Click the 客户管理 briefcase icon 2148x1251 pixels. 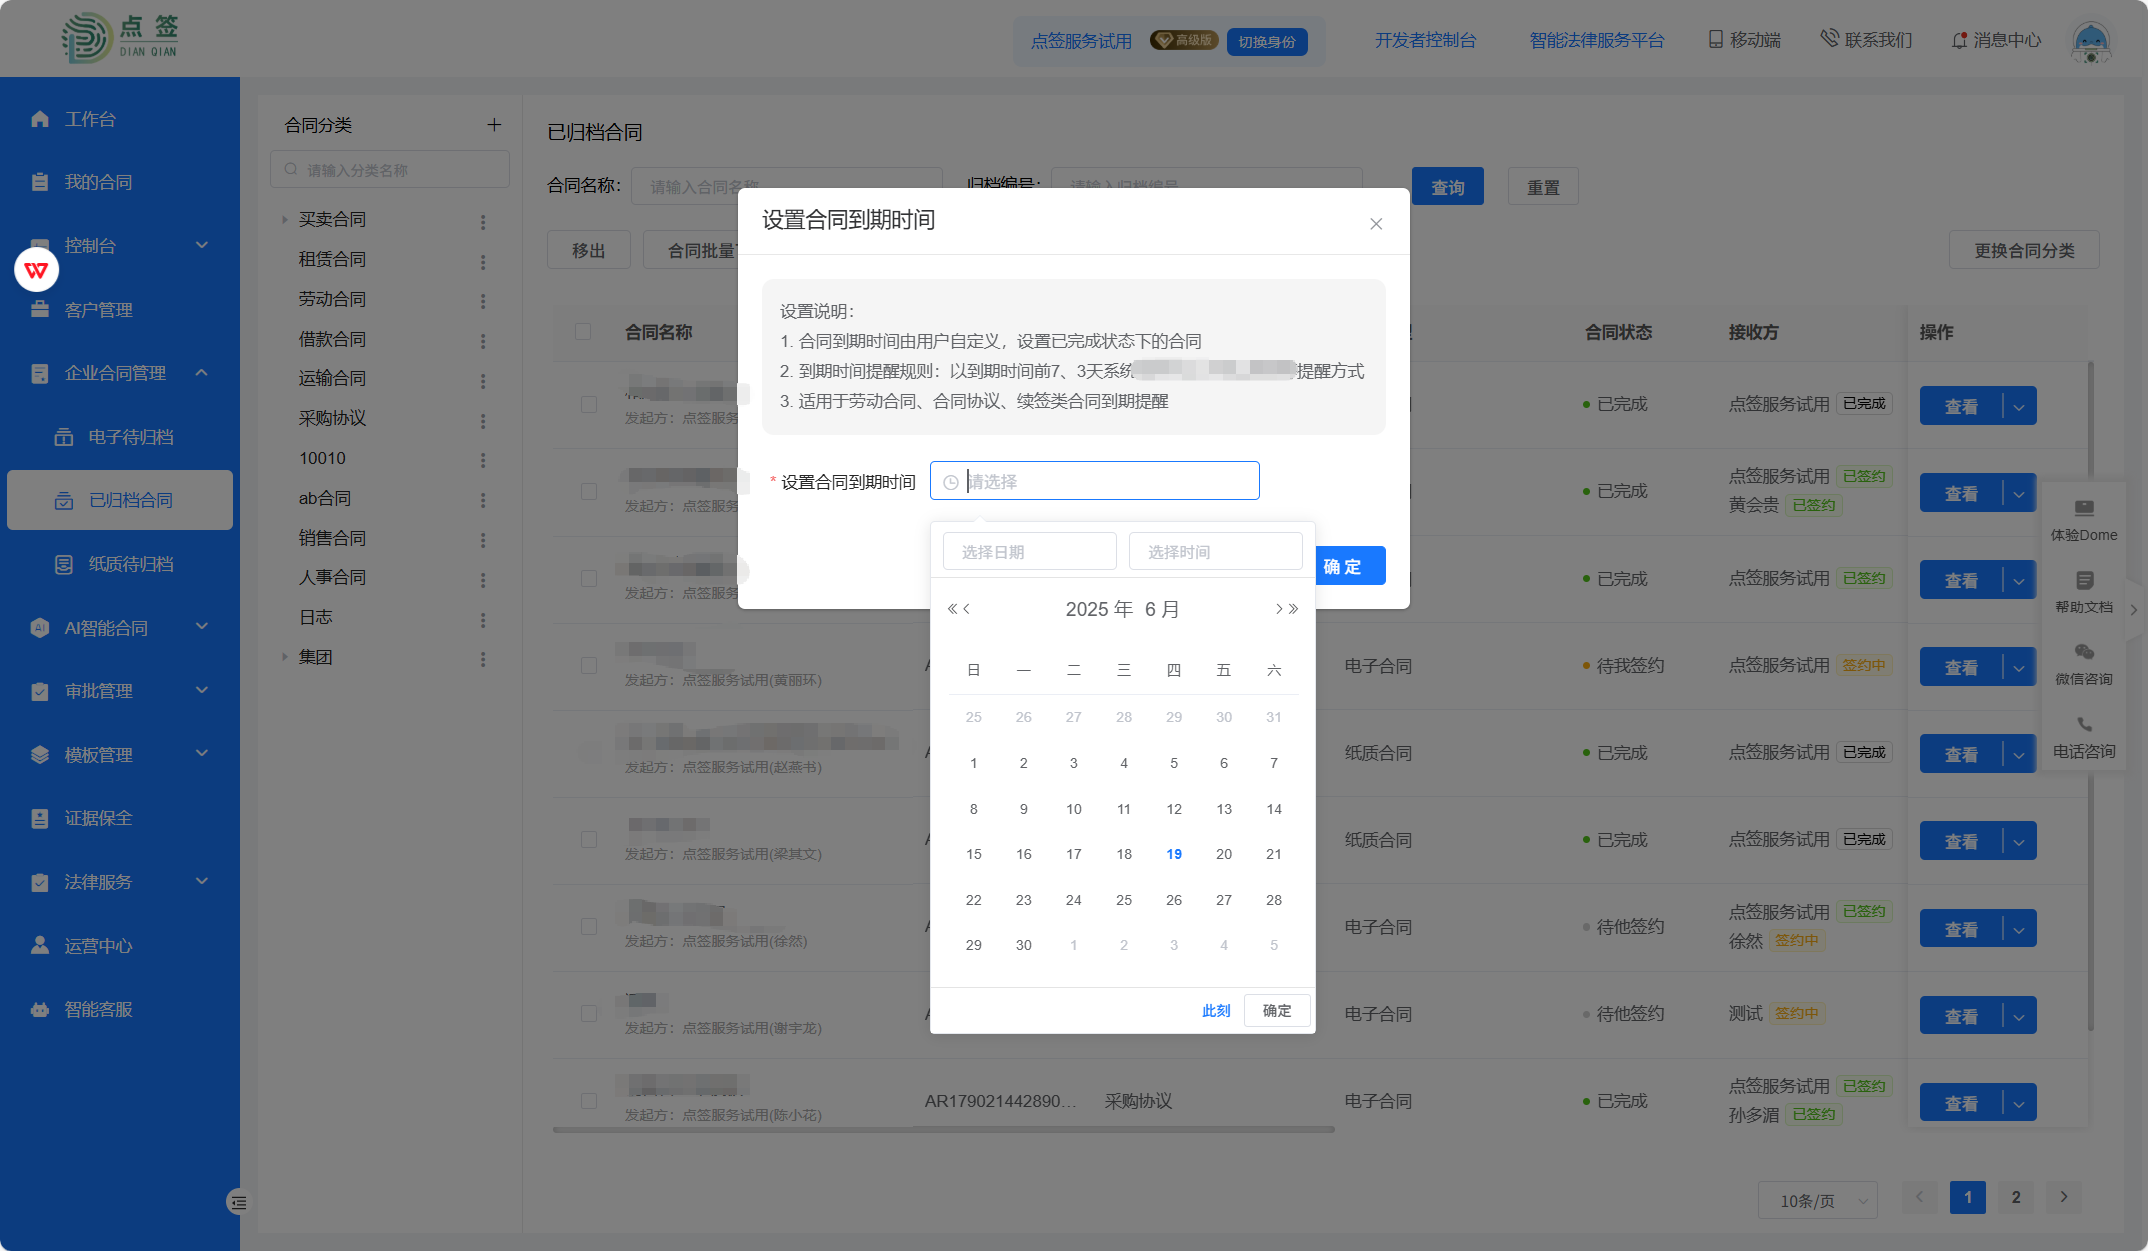pos(40,310)
